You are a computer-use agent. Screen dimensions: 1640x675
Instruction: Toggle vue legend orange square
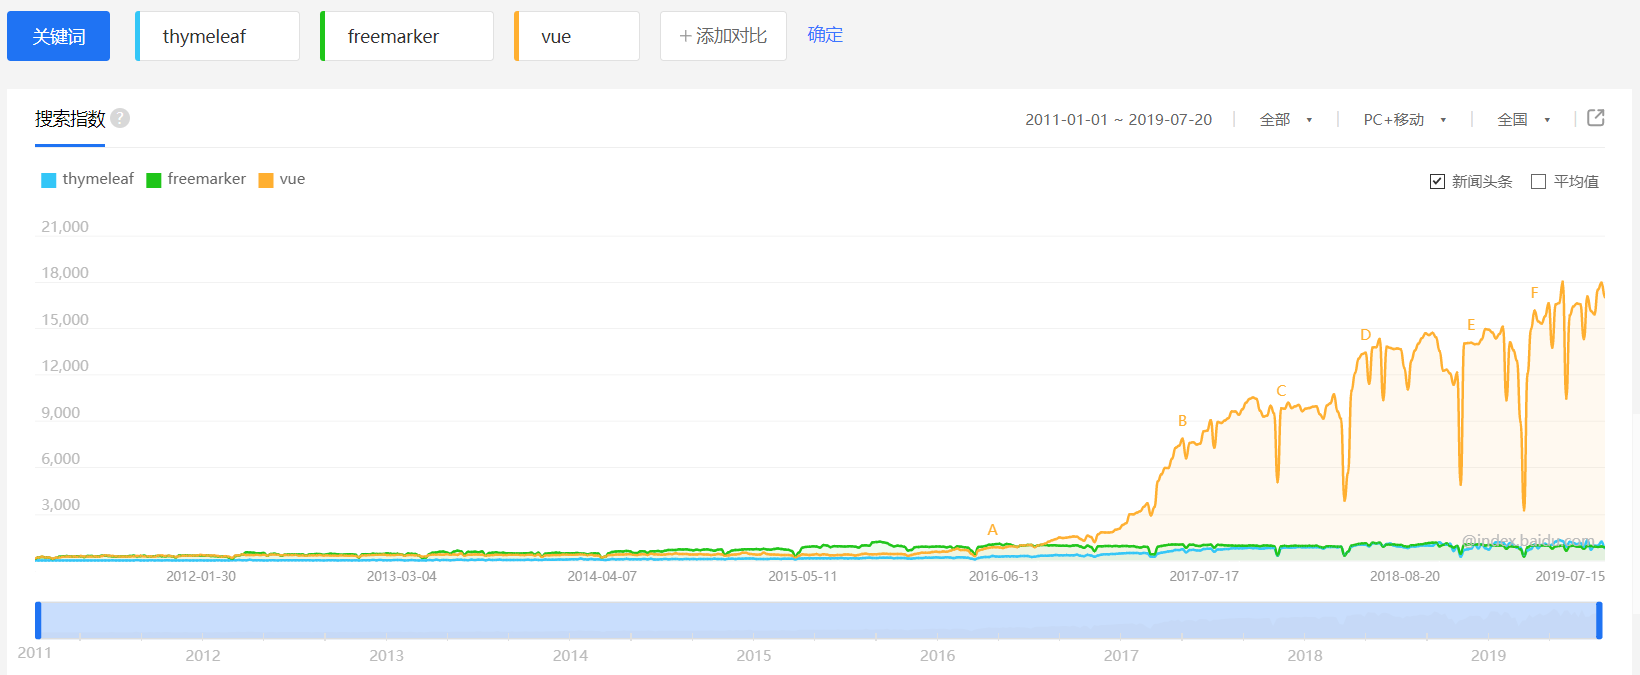(x=266, y=180)
